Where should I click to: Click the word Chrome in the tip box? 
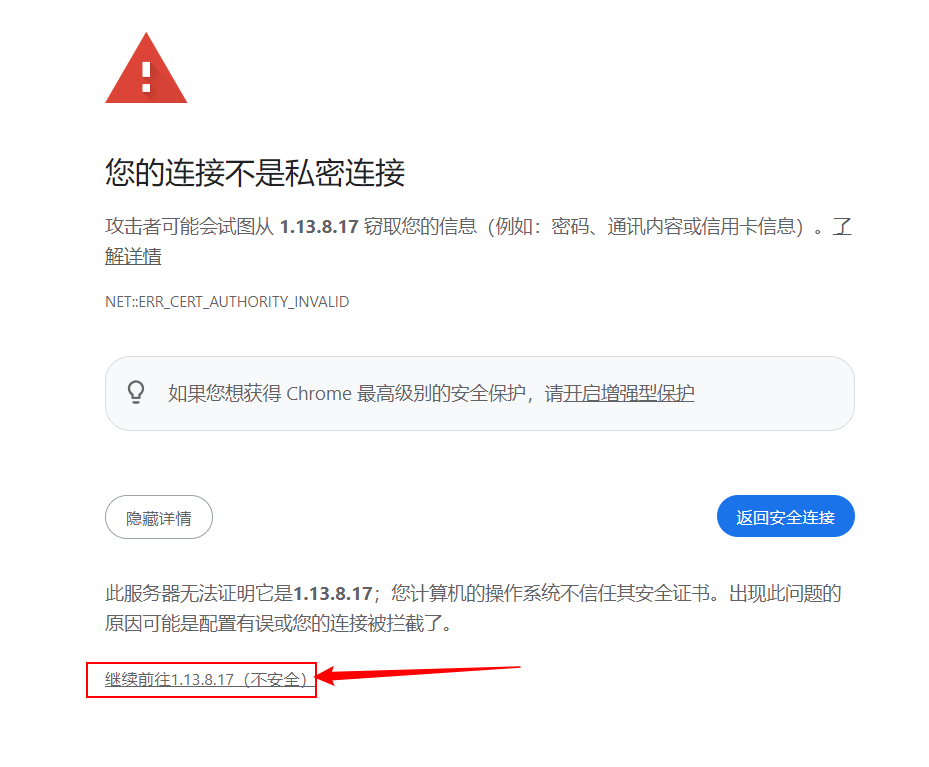click(319, 393)
